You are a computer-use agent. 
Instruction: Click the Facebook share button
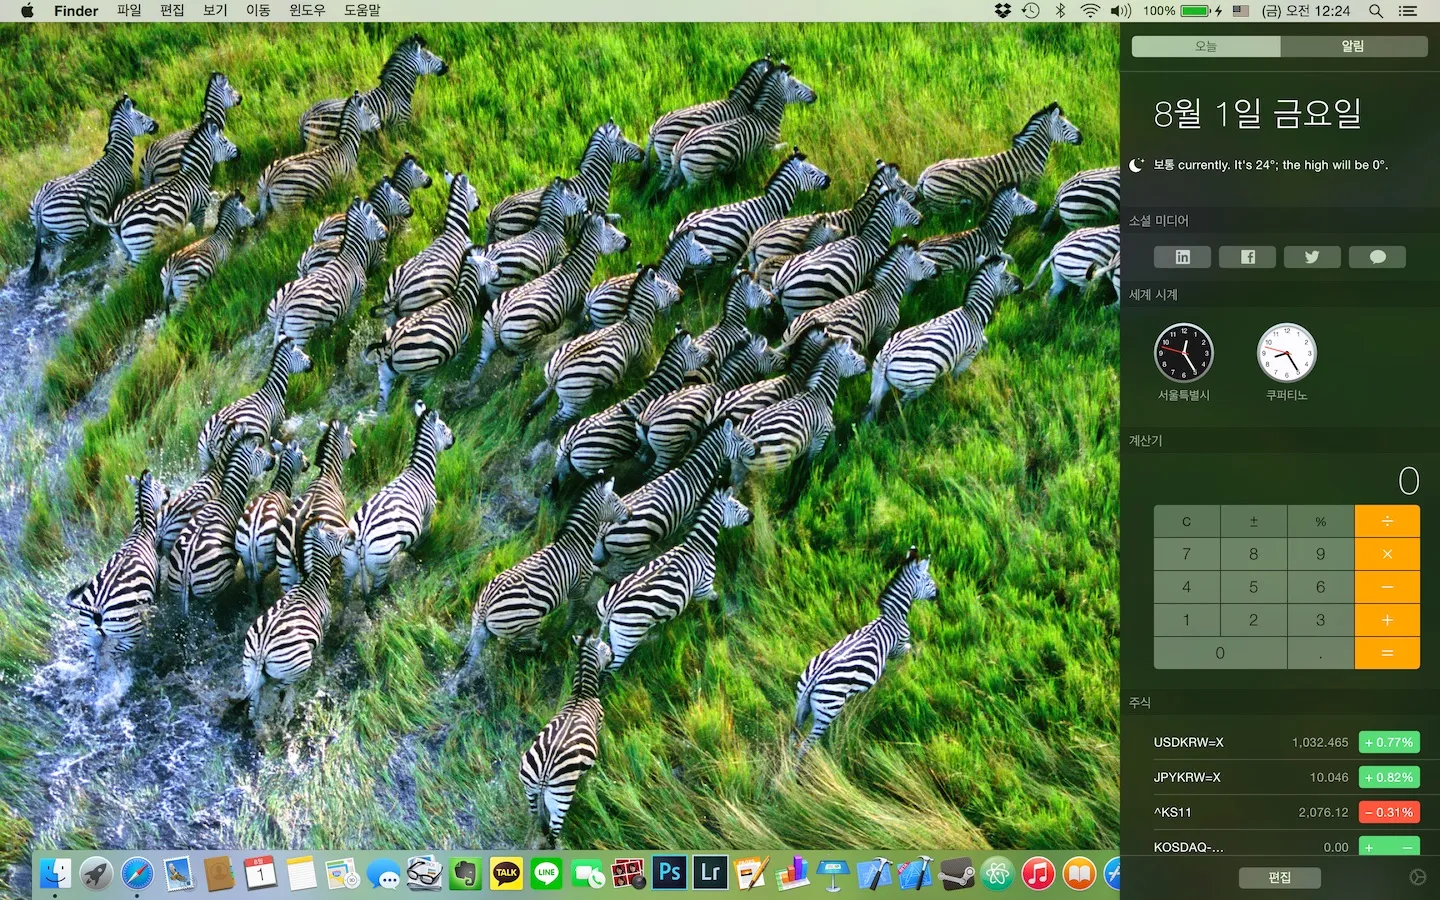(1247, 257)
